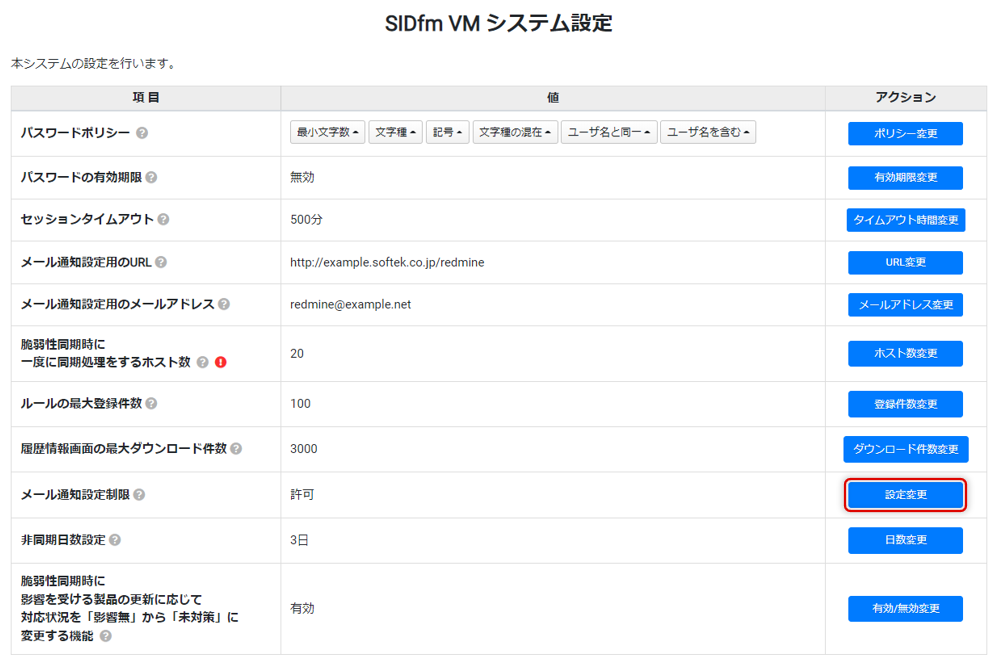Expand the ユーザ名と同一 dropdown
The width and height of the screenshot is (1000, 669).
(x=609, y=132)
